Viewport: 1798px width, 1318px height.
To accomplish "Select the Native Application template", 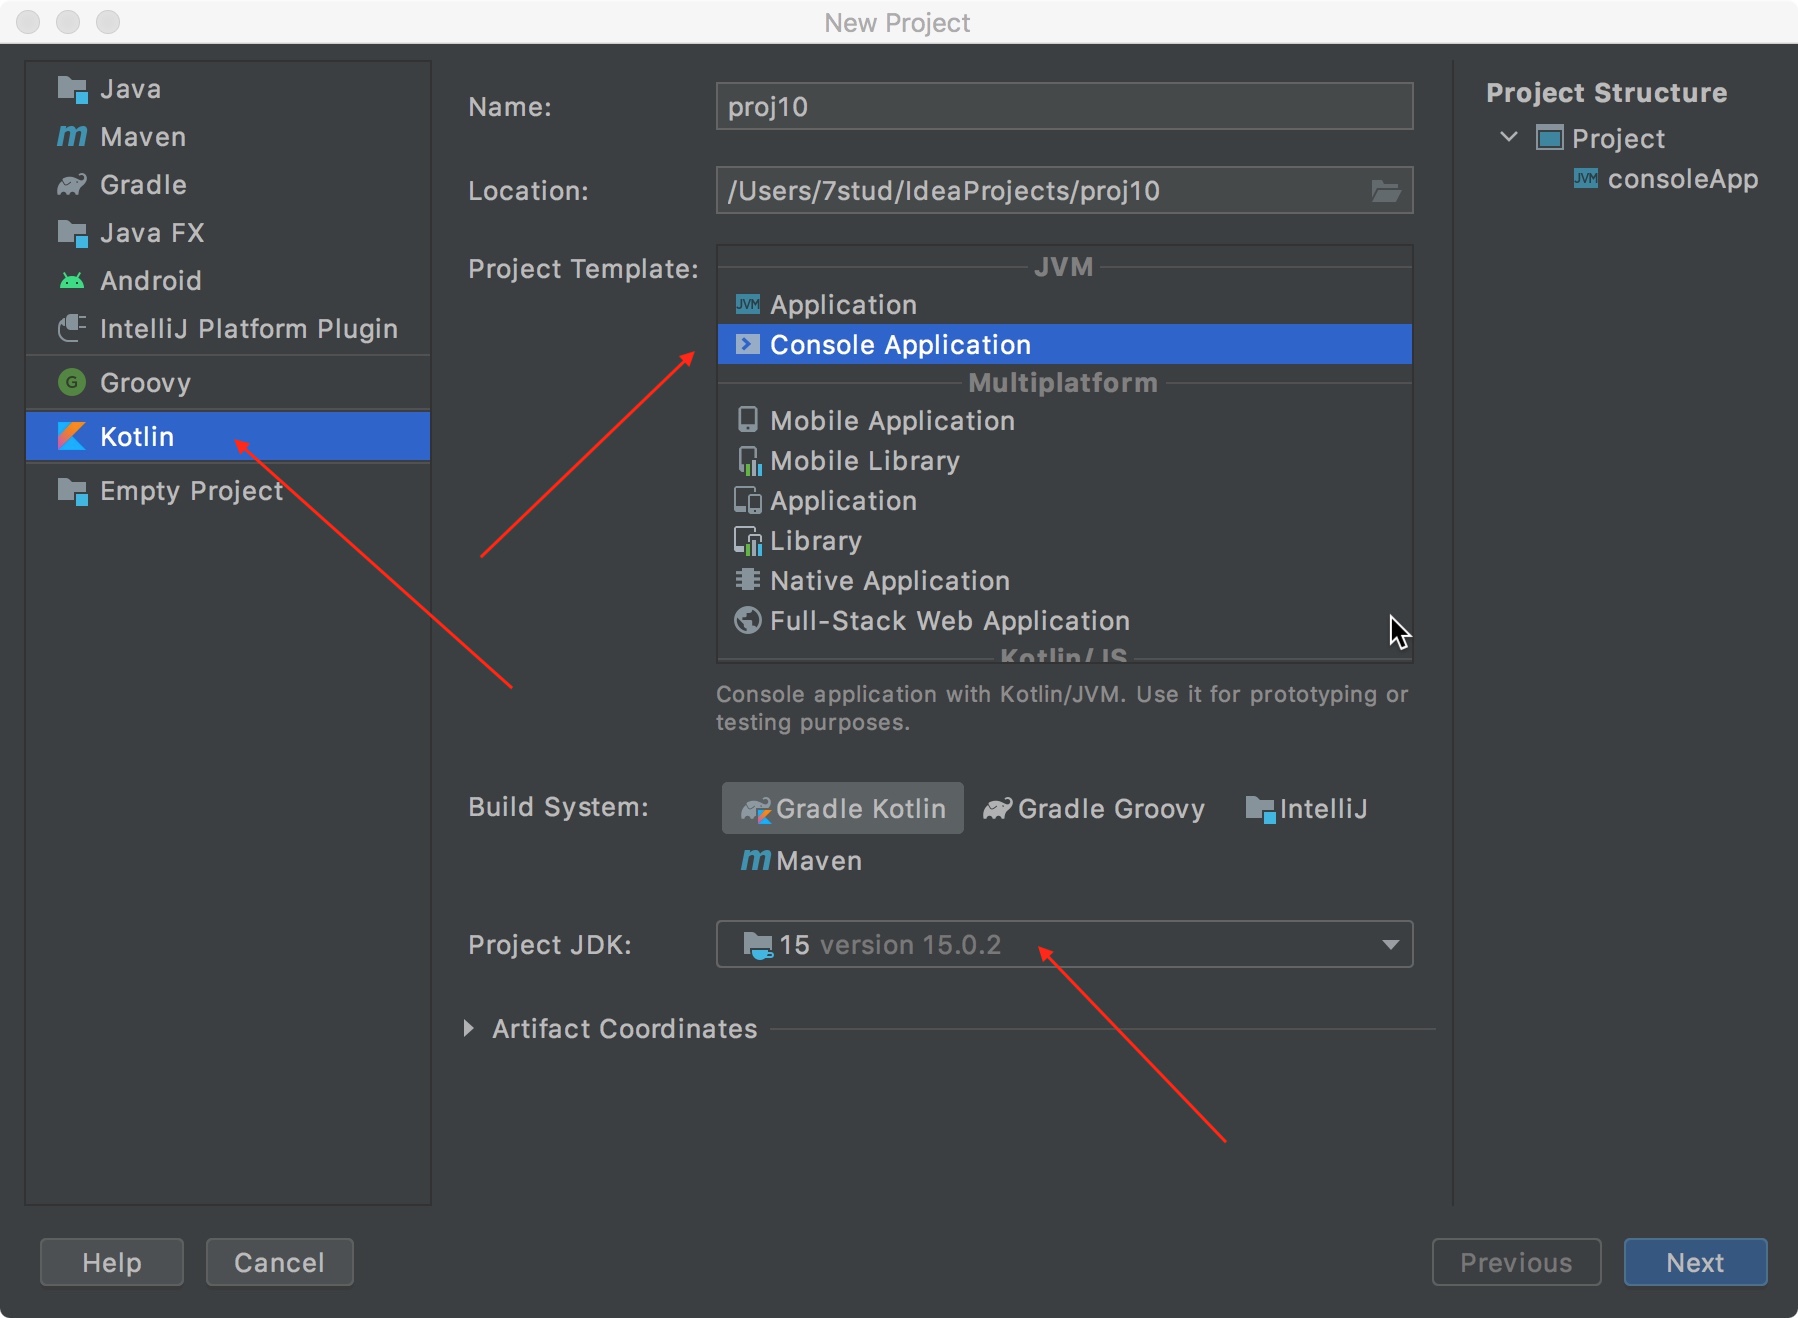I will tap(889, 581).
